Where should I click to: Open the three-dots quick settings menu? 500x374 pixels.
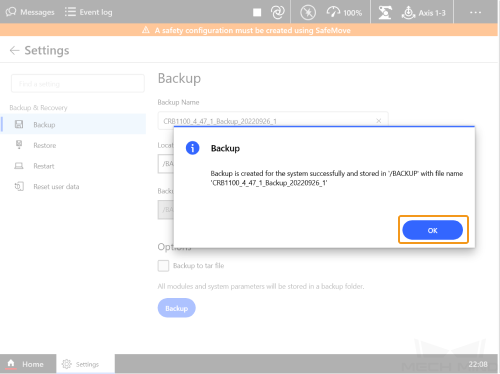475,12
